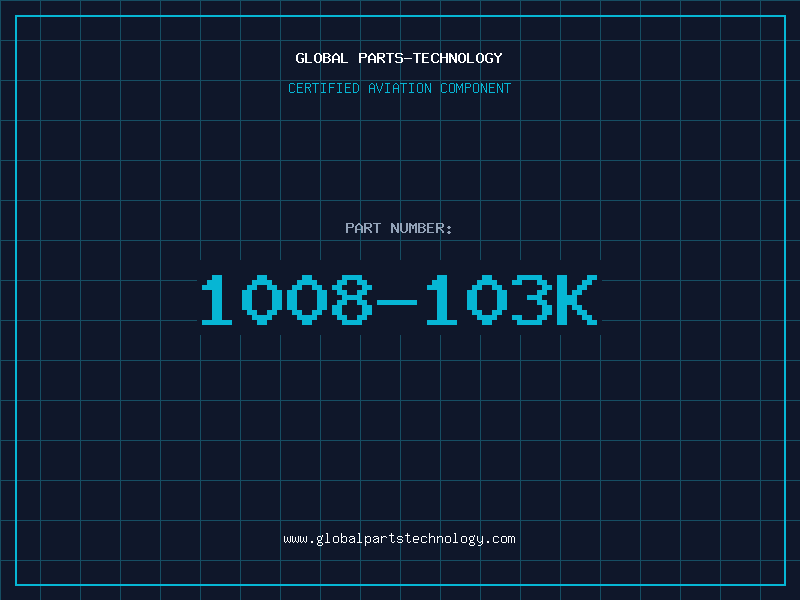Image resolution: width=800 pixels, height=600 pixels.
Task: Click the PART NUMBER: label
Action: [x=399, y=228]
